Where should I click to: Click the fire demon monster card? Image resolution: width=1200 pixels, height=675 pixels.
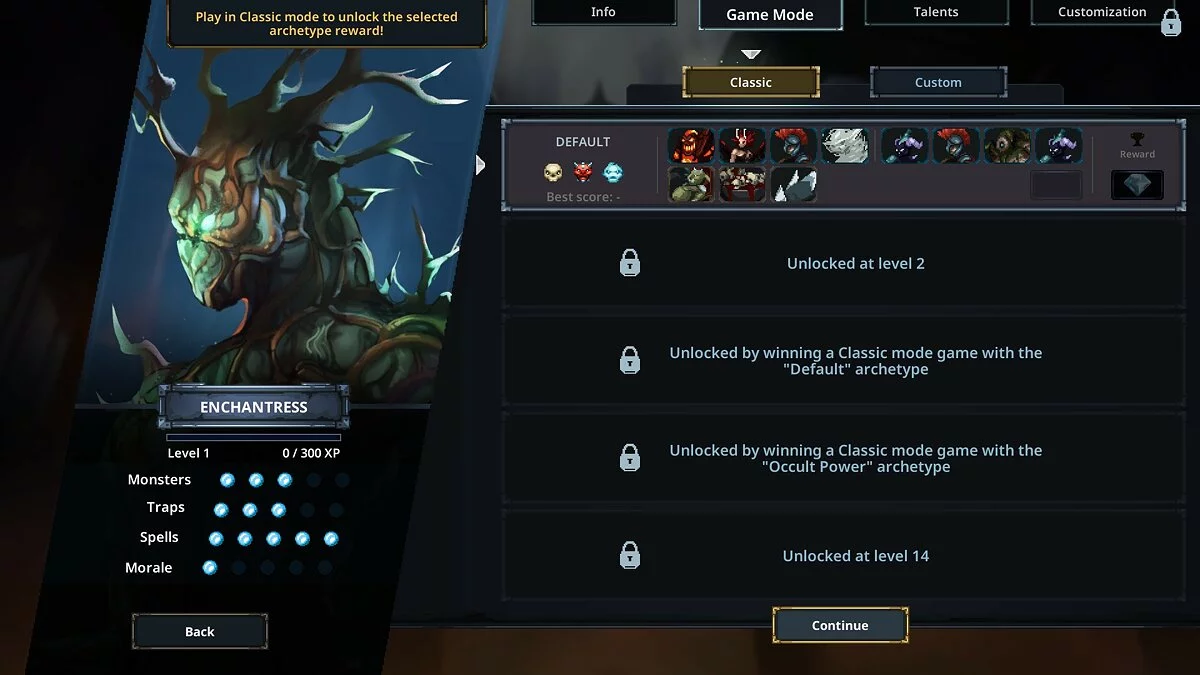[x=692, y=146]
